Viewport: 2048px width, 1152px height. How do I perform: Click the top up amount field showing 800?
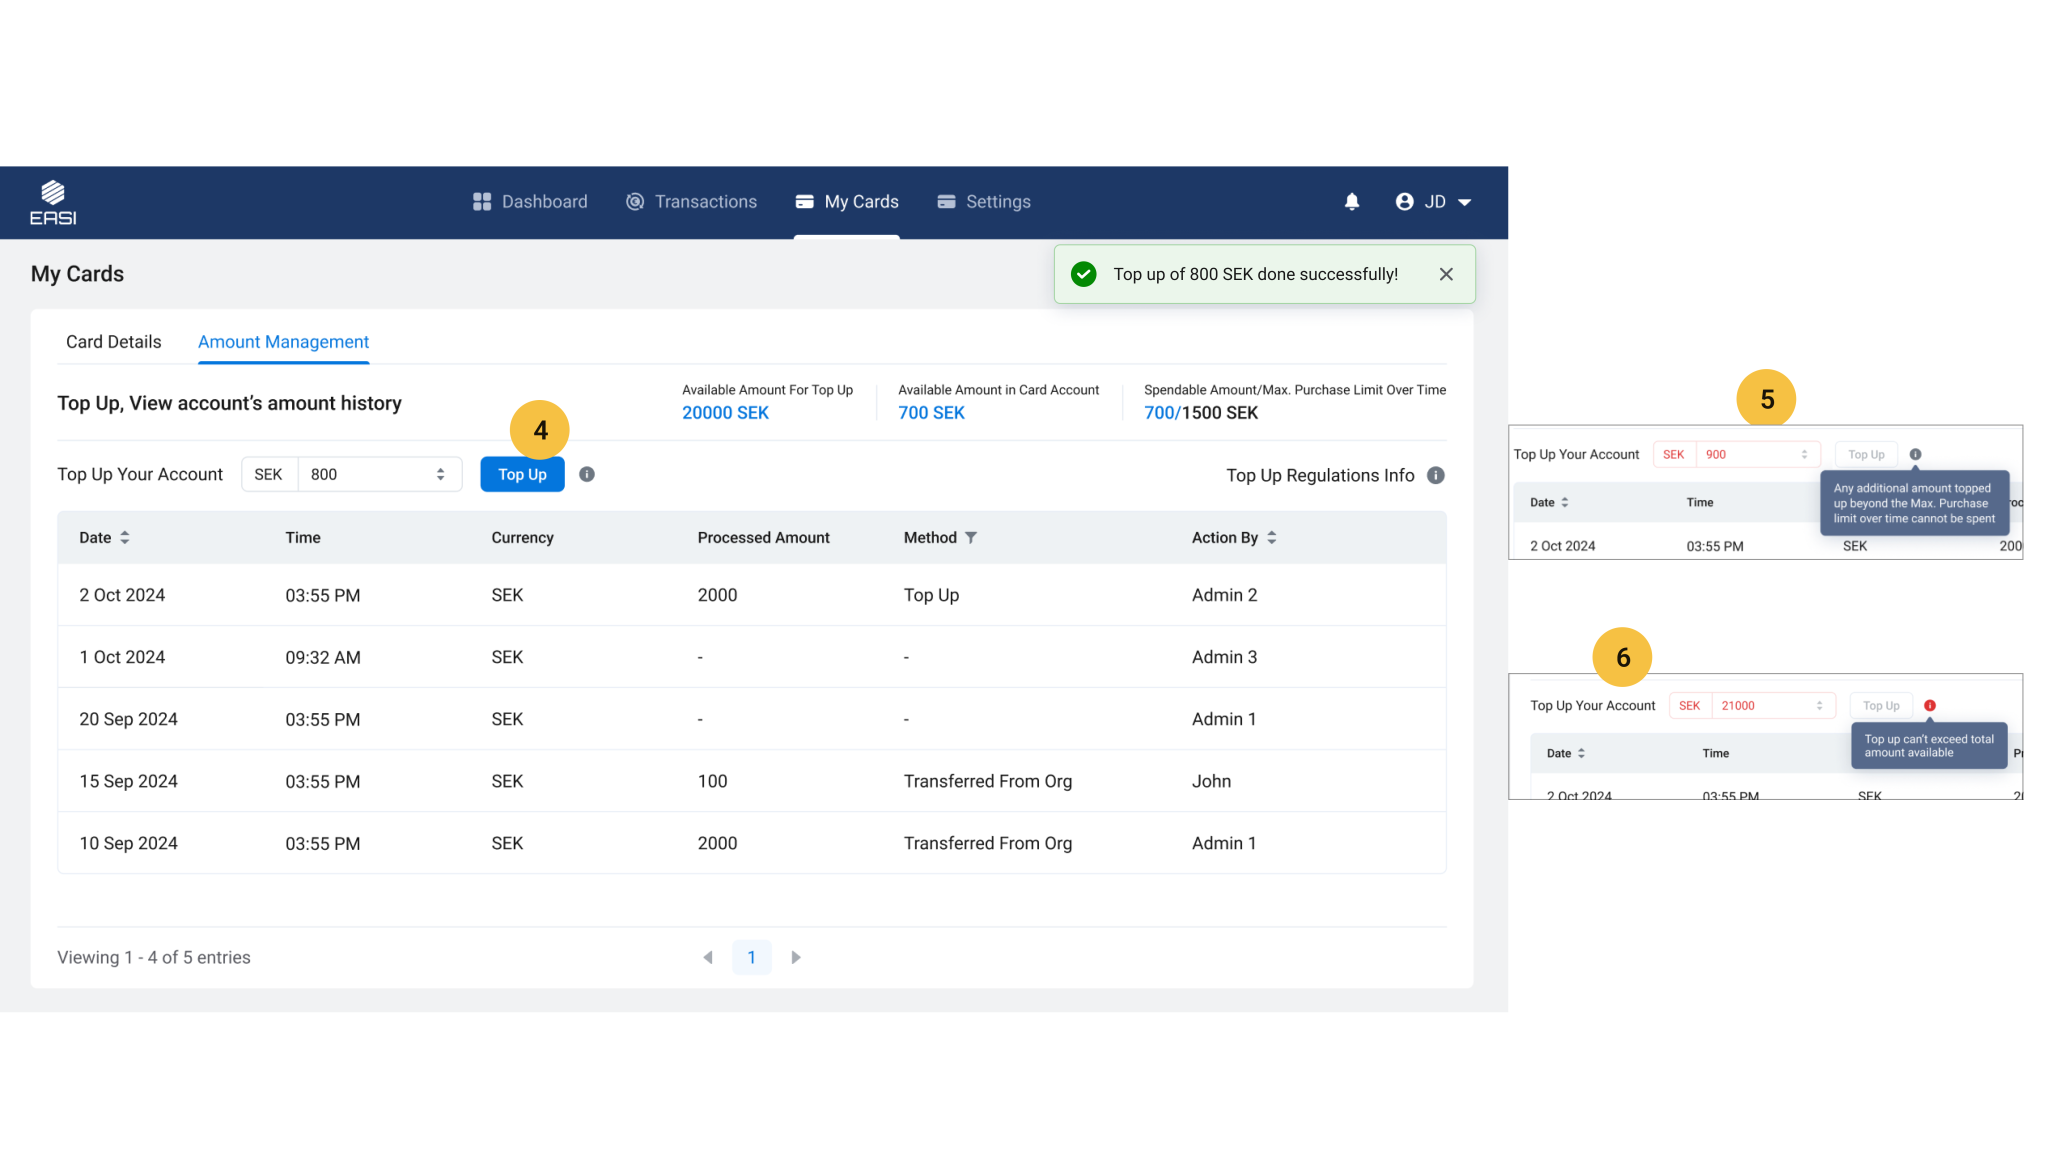click(x=365, y=475)
